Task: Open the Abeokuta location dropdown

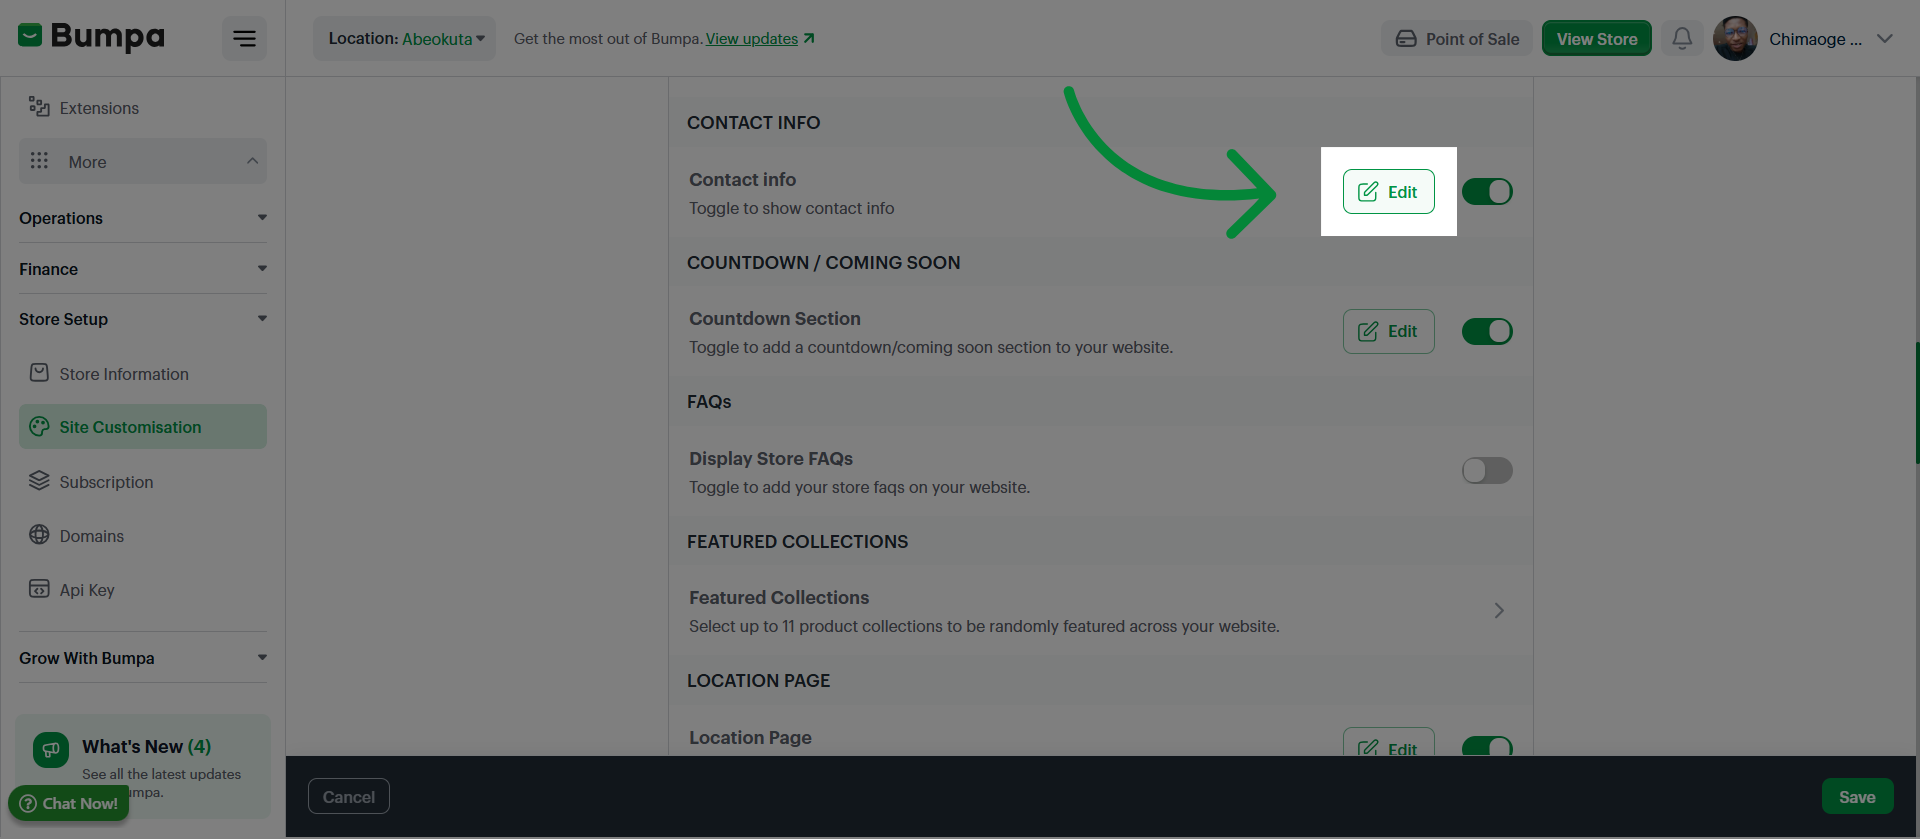Action: (x=404, y=39)
